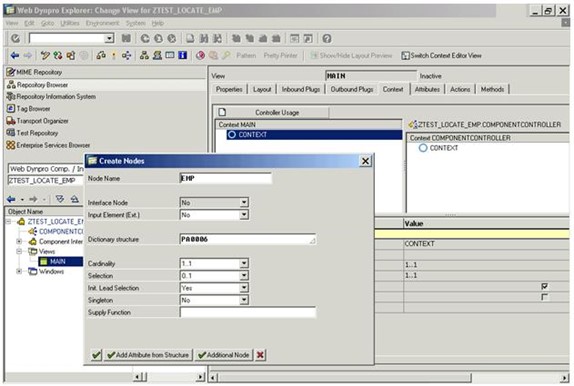Click the Expand all nodes icon above object tree
Image resolution: width=574 pixels, height=386 pixels.
[x=60, y=199]
